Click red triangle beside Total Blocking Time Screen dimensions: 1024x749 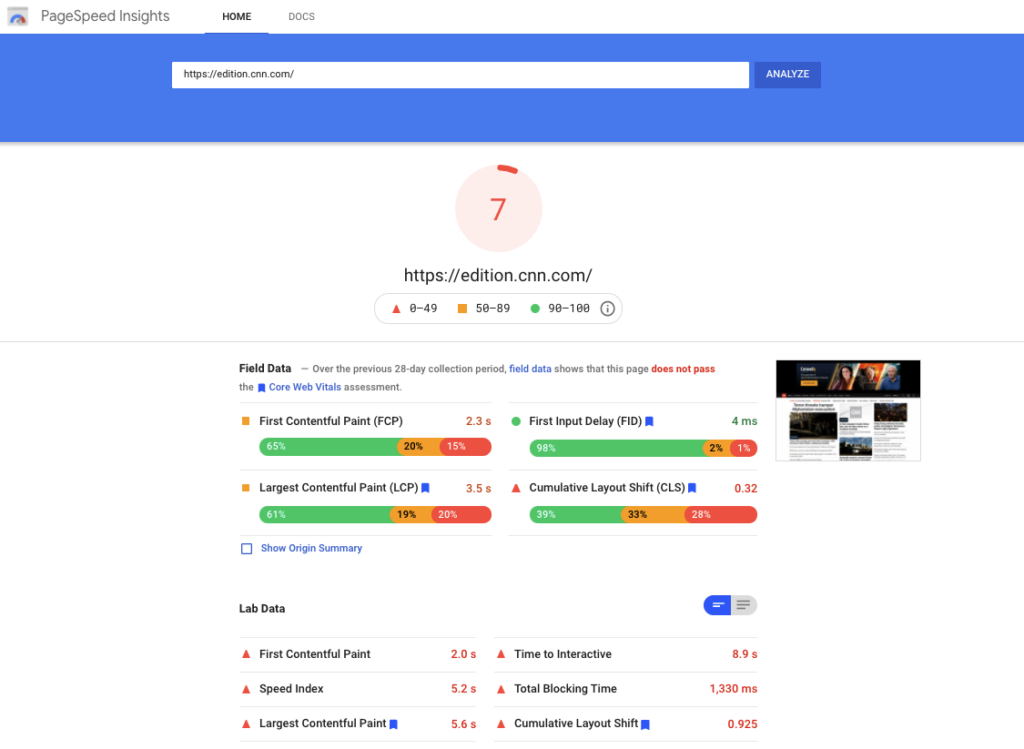[x=501, y=689]
